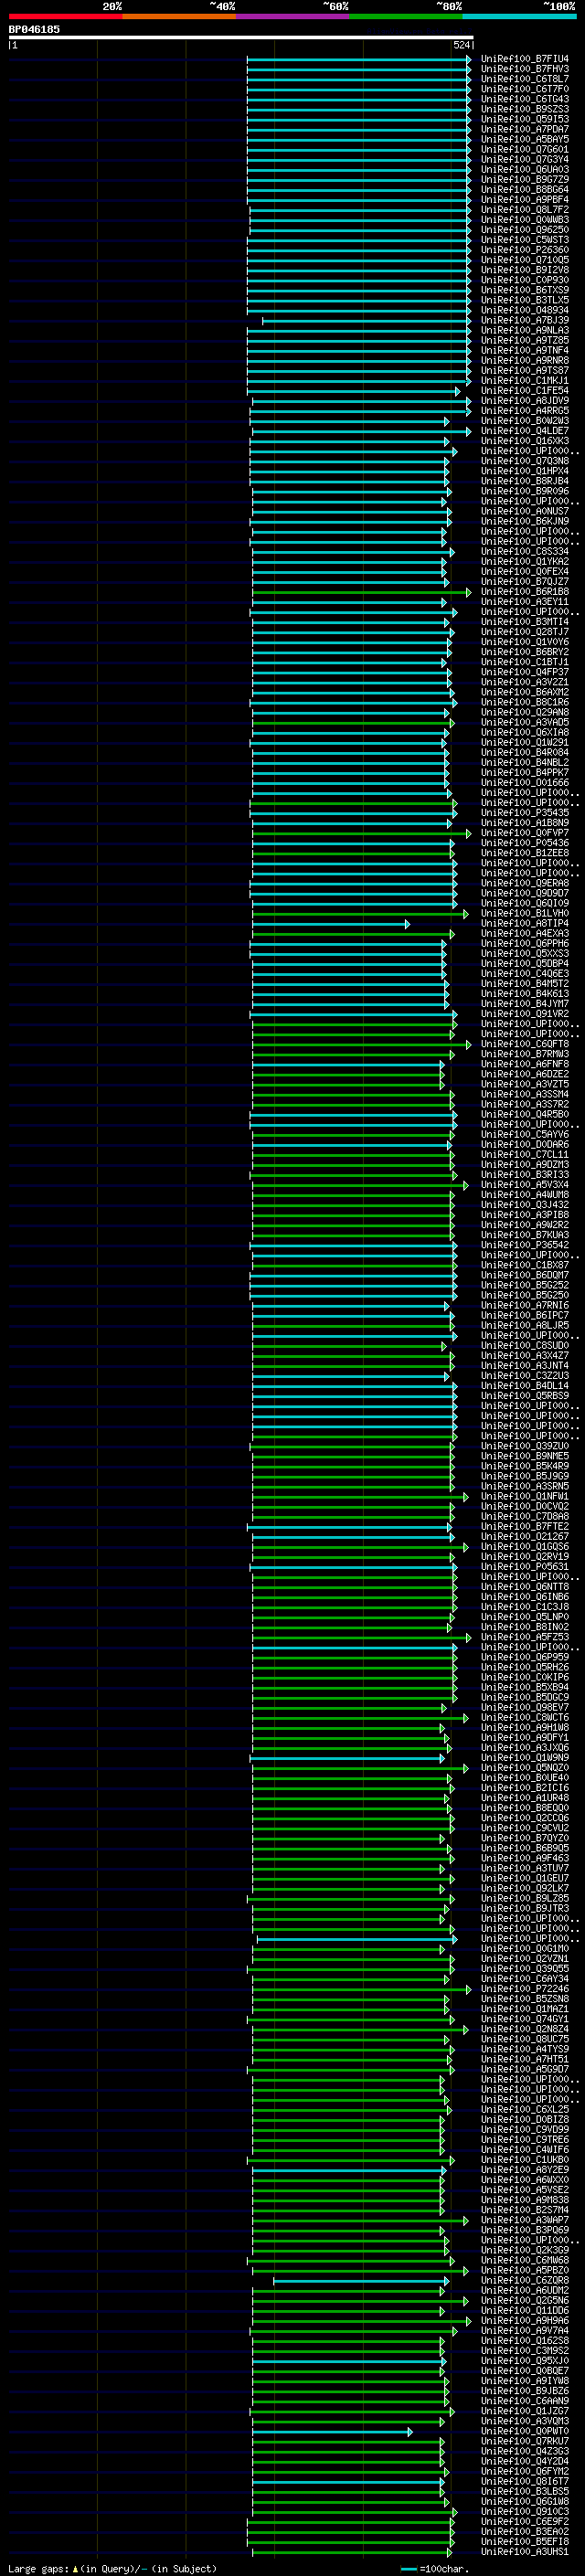Open hit UniRef100_C6TG43
585x2576 pixels.
click(x=525, y=99)
